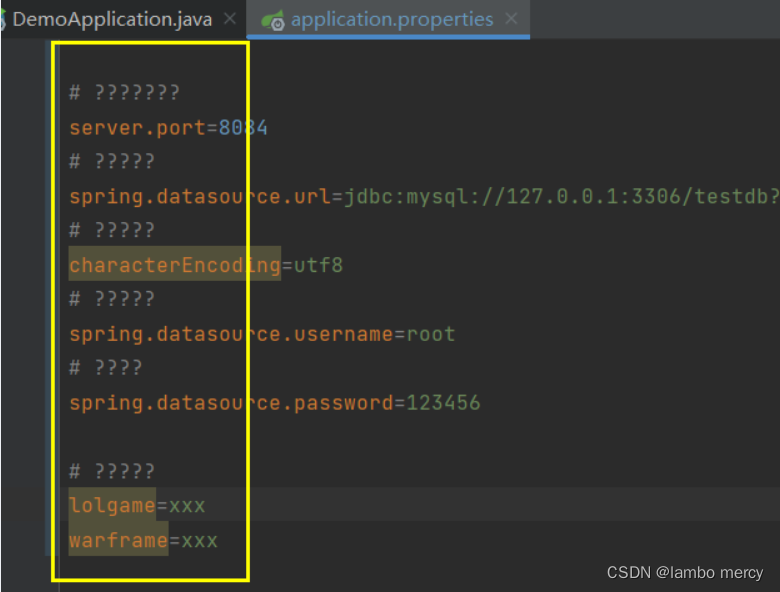
Task: Close the application.properties tab
Action: tap(511, 19)
